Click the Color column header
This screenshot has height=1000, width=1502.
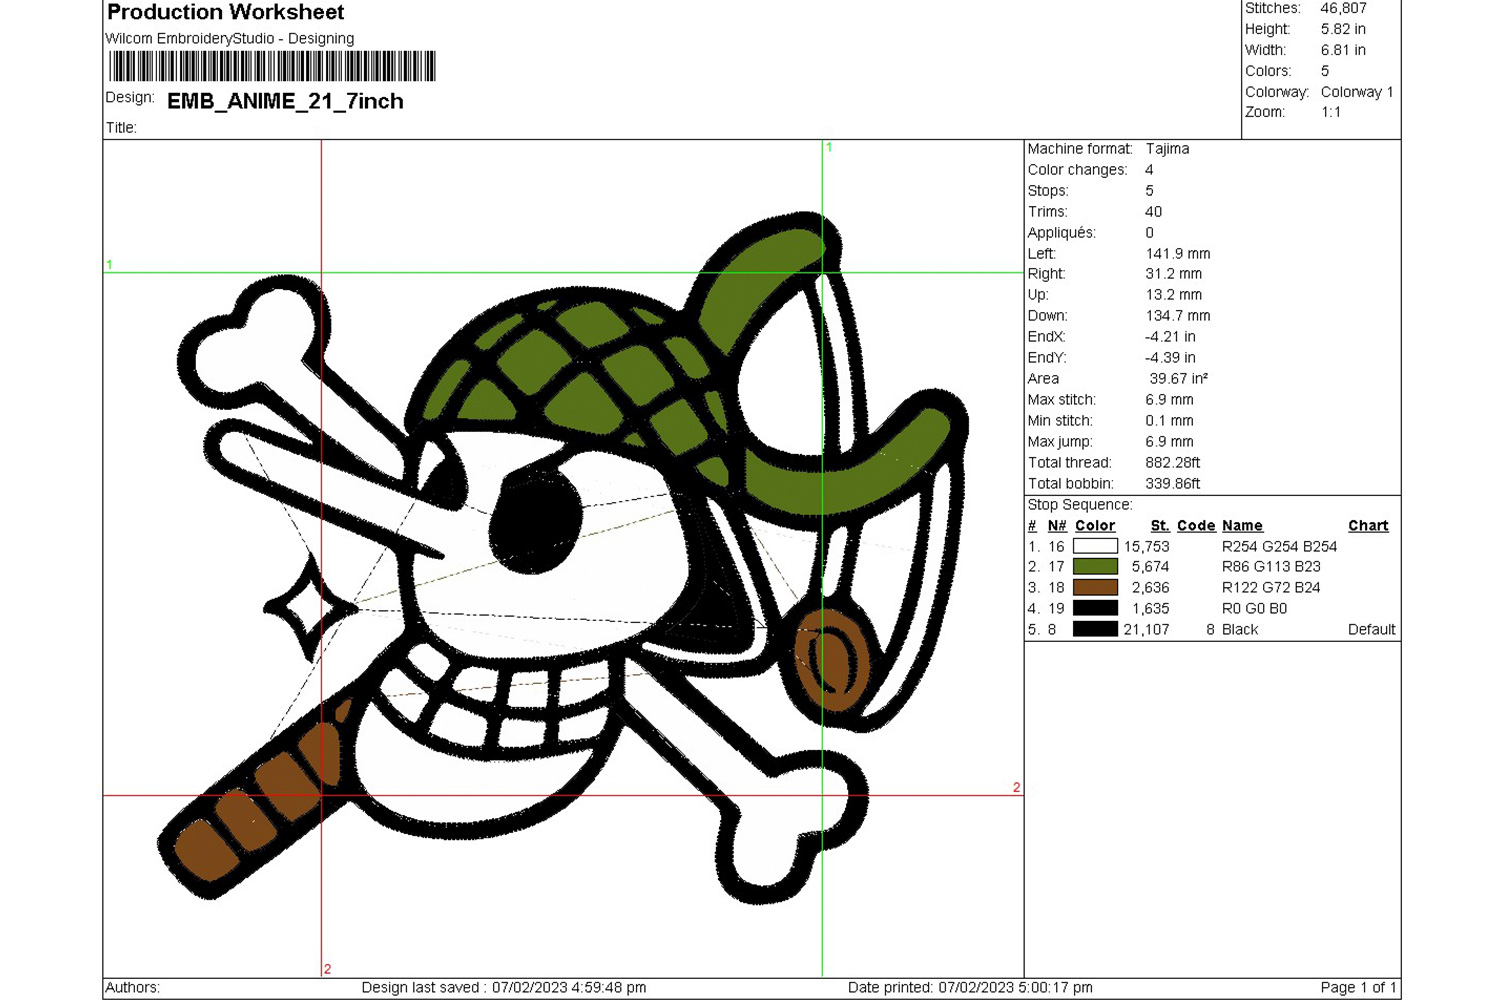click(1095, 526)
